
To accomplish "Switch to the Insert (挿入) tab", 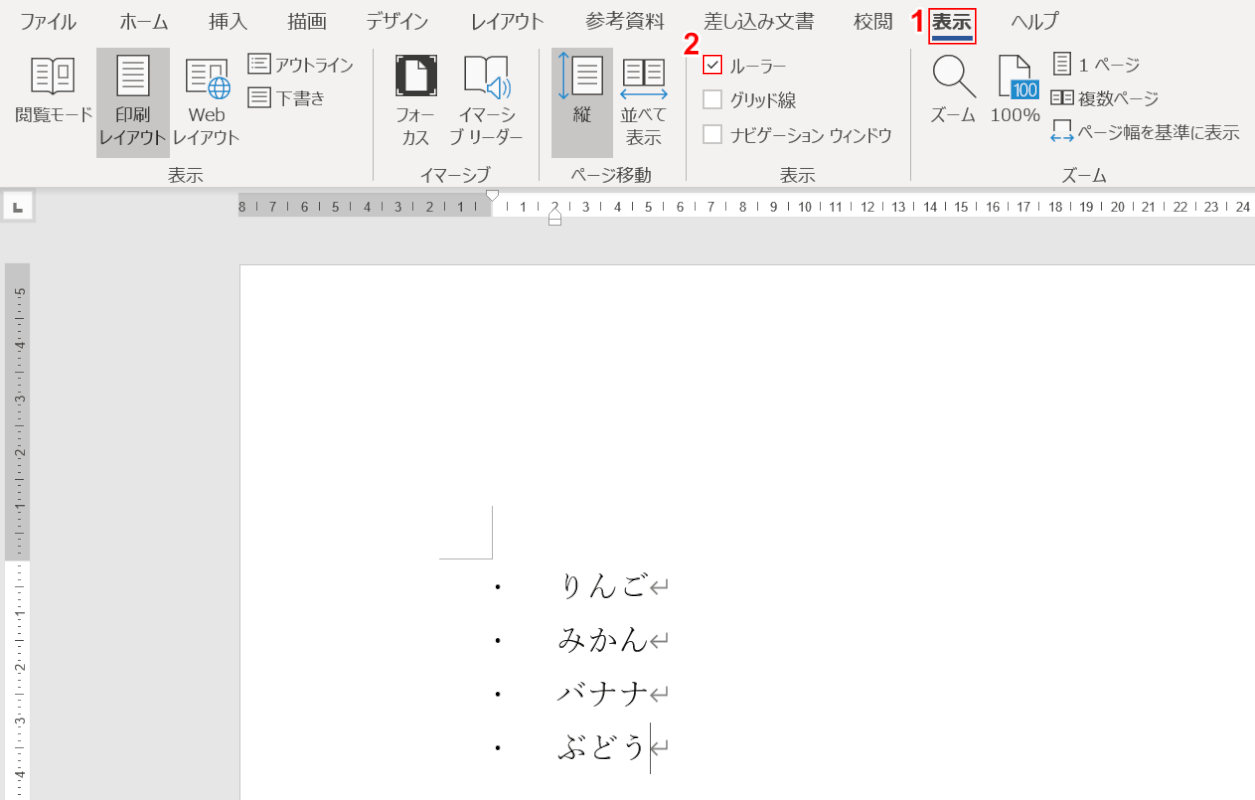I will tap(228, 22).
